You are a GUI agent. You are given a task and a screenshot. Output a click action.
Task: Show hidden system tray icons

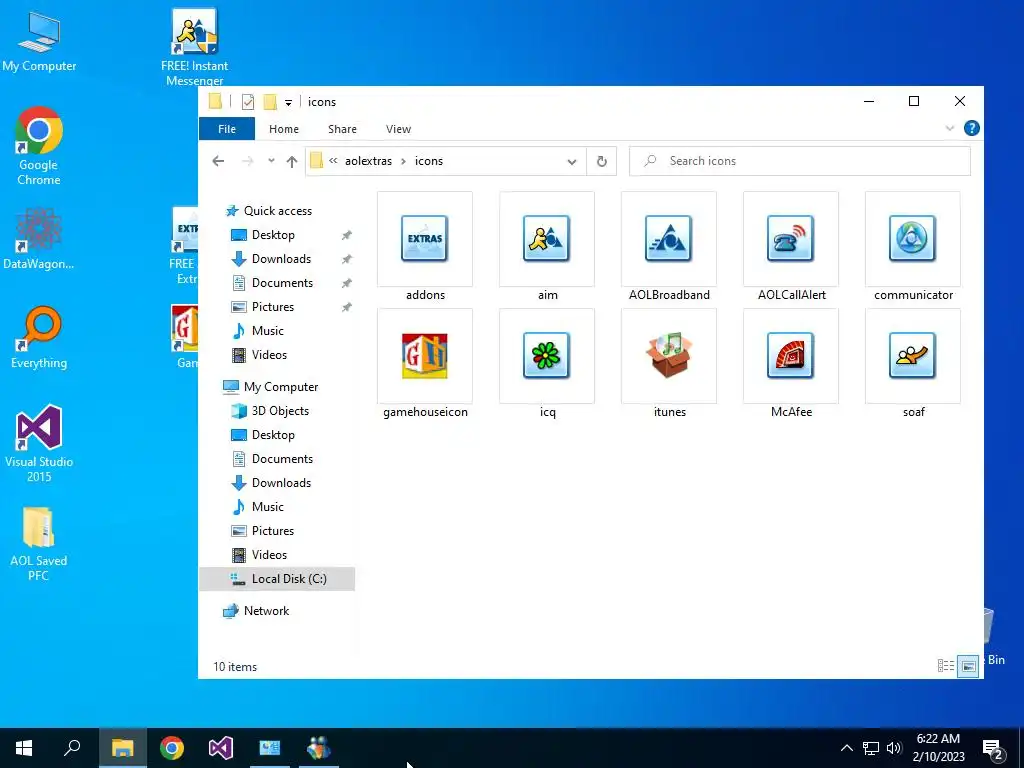(846, 748)
